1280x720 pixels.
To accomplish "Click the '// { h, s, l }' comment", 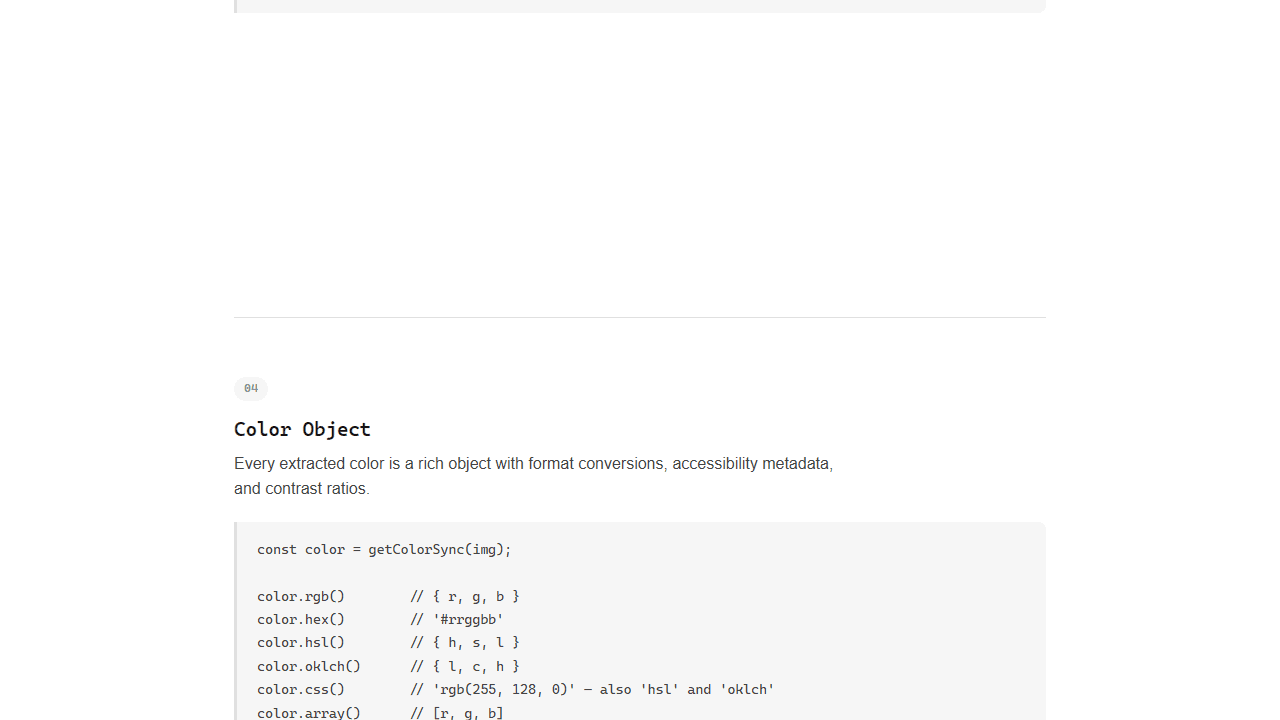I will point(465,642).
